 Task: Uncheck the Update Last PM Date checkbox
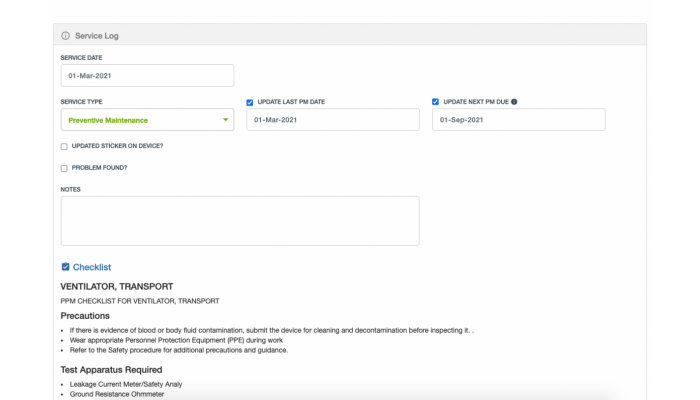click(x=250, y=102)
